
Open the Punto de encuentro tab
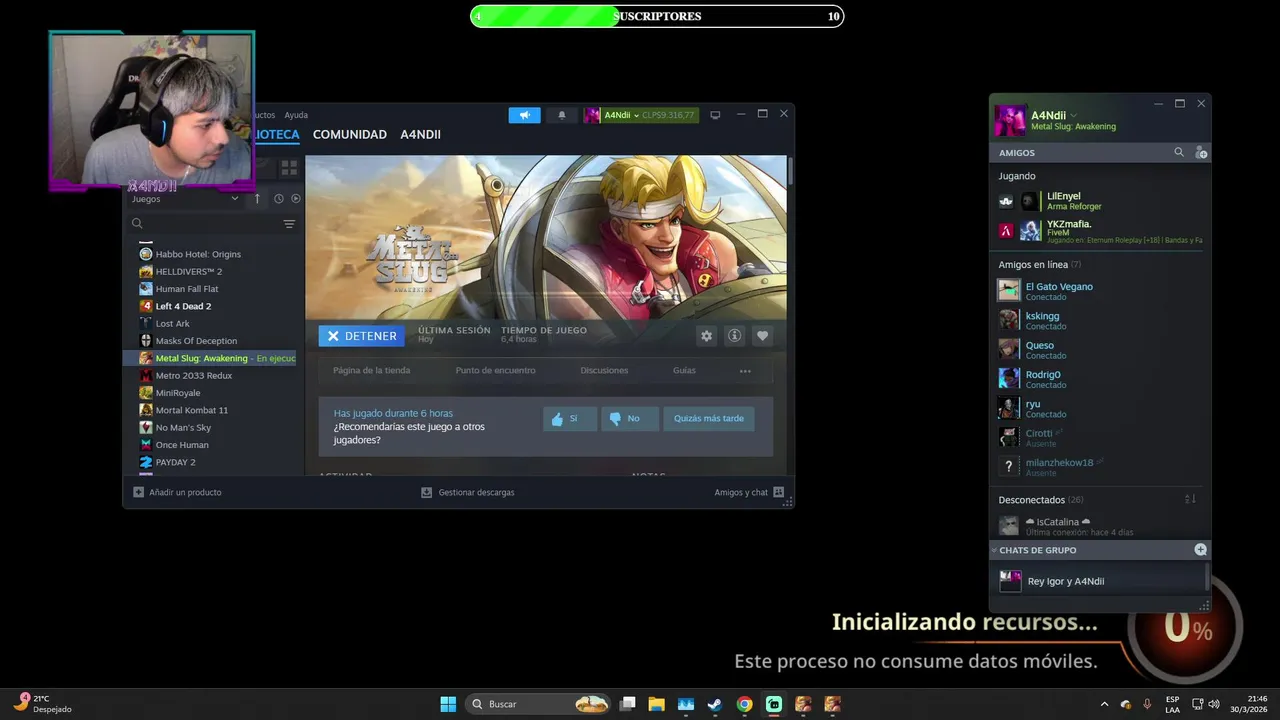point(495,371)
